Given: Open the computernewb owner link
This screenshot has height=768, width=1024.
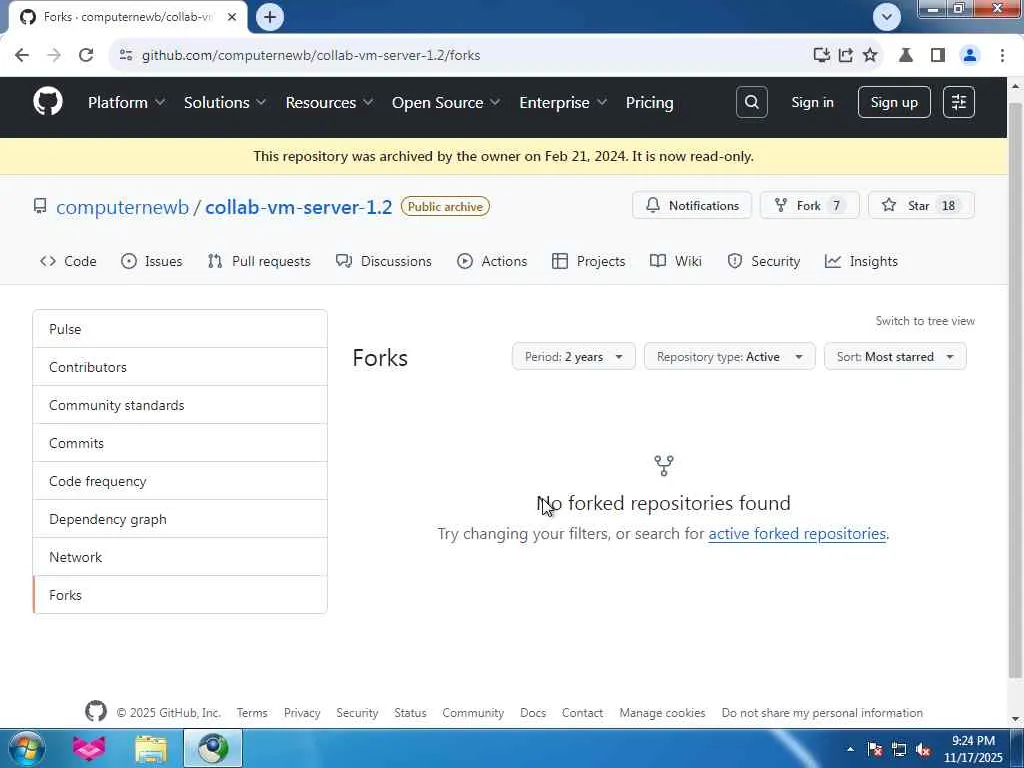Looking at the screenshot, I should pos(122,207).
